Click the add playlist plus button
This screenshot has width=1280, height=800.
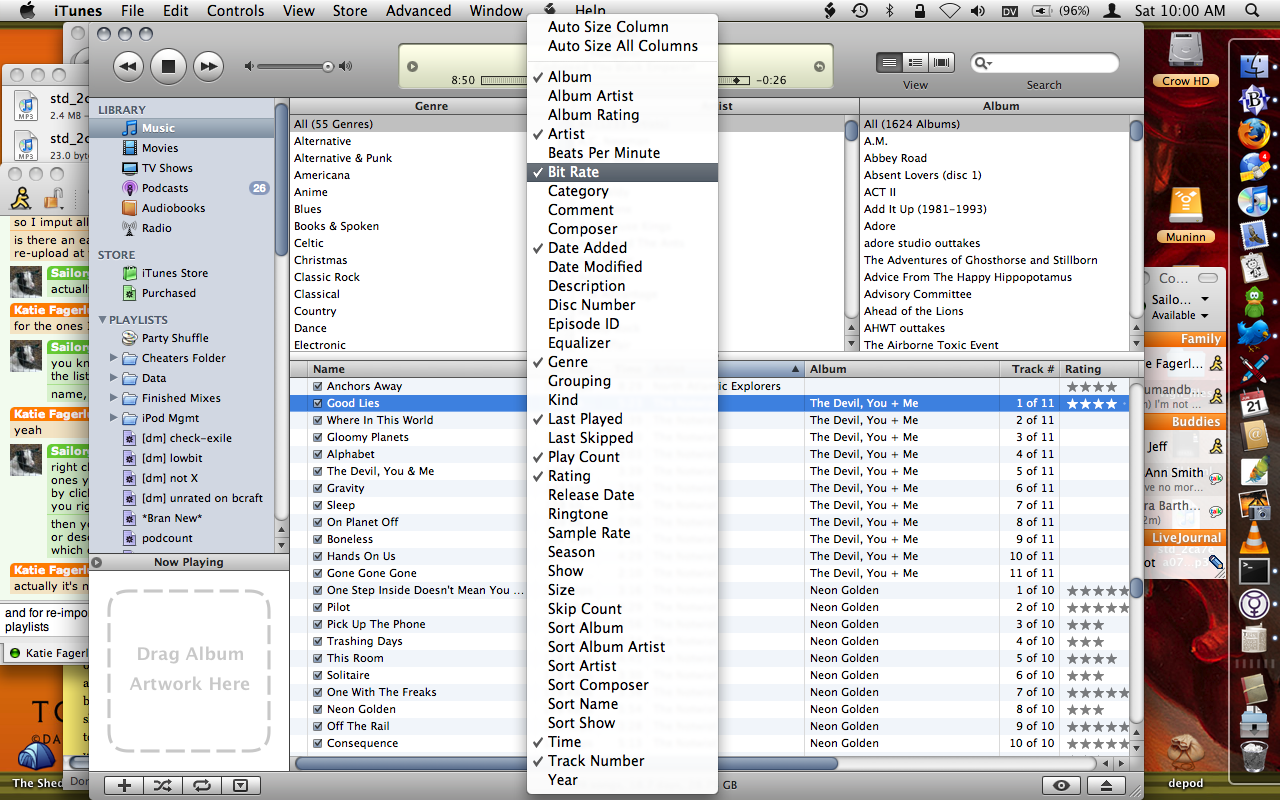(124, 786)
